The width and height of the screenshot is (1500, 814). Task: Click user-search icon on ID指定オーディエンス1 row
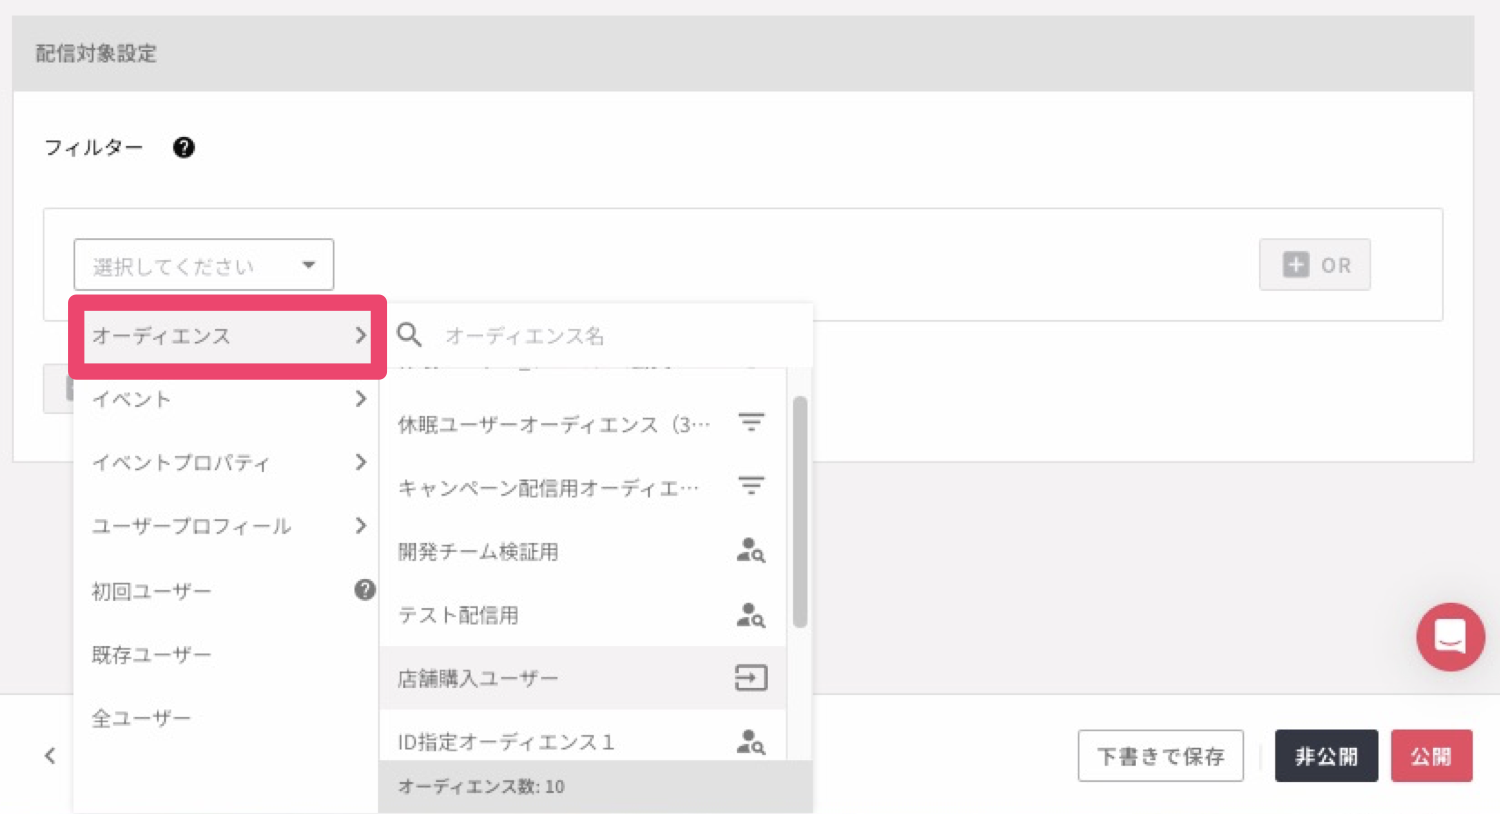(x=751, y=741)
